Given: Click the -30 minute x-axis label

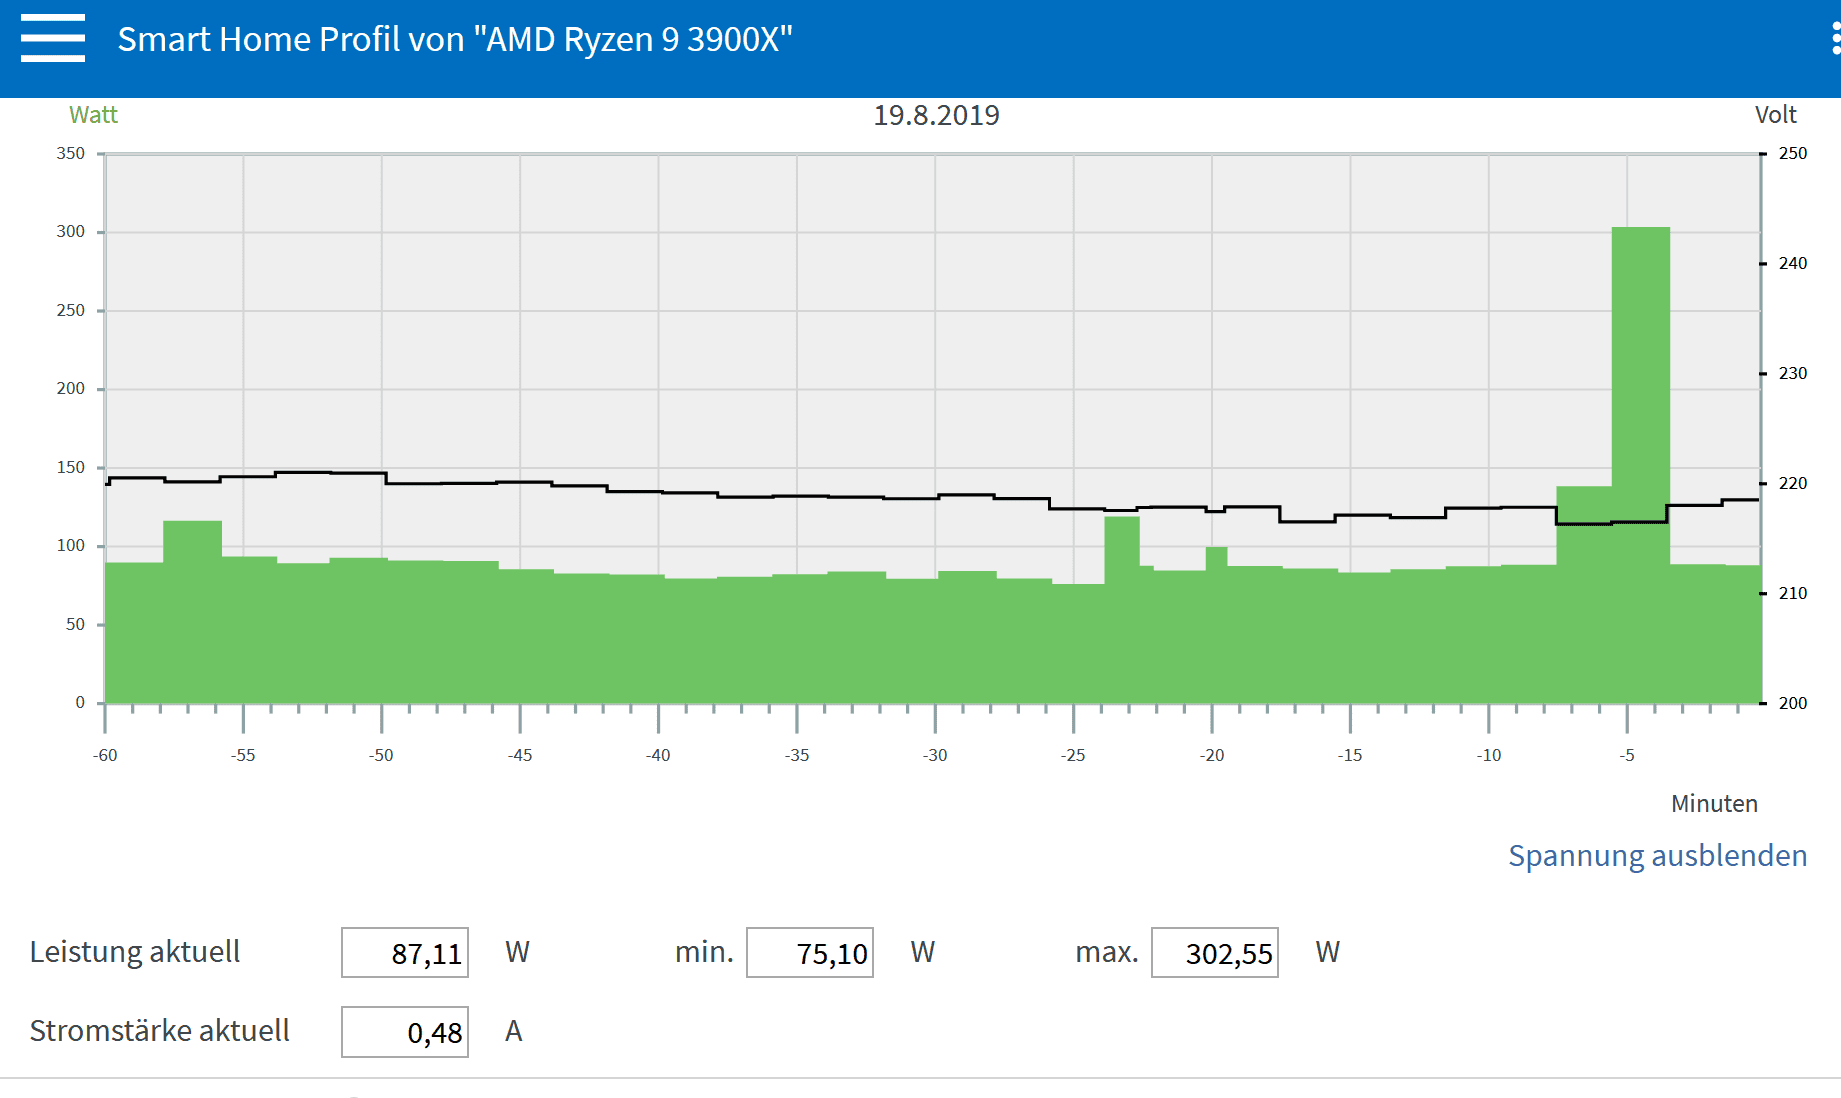Looking at the screenshot, I should point(935,755).
